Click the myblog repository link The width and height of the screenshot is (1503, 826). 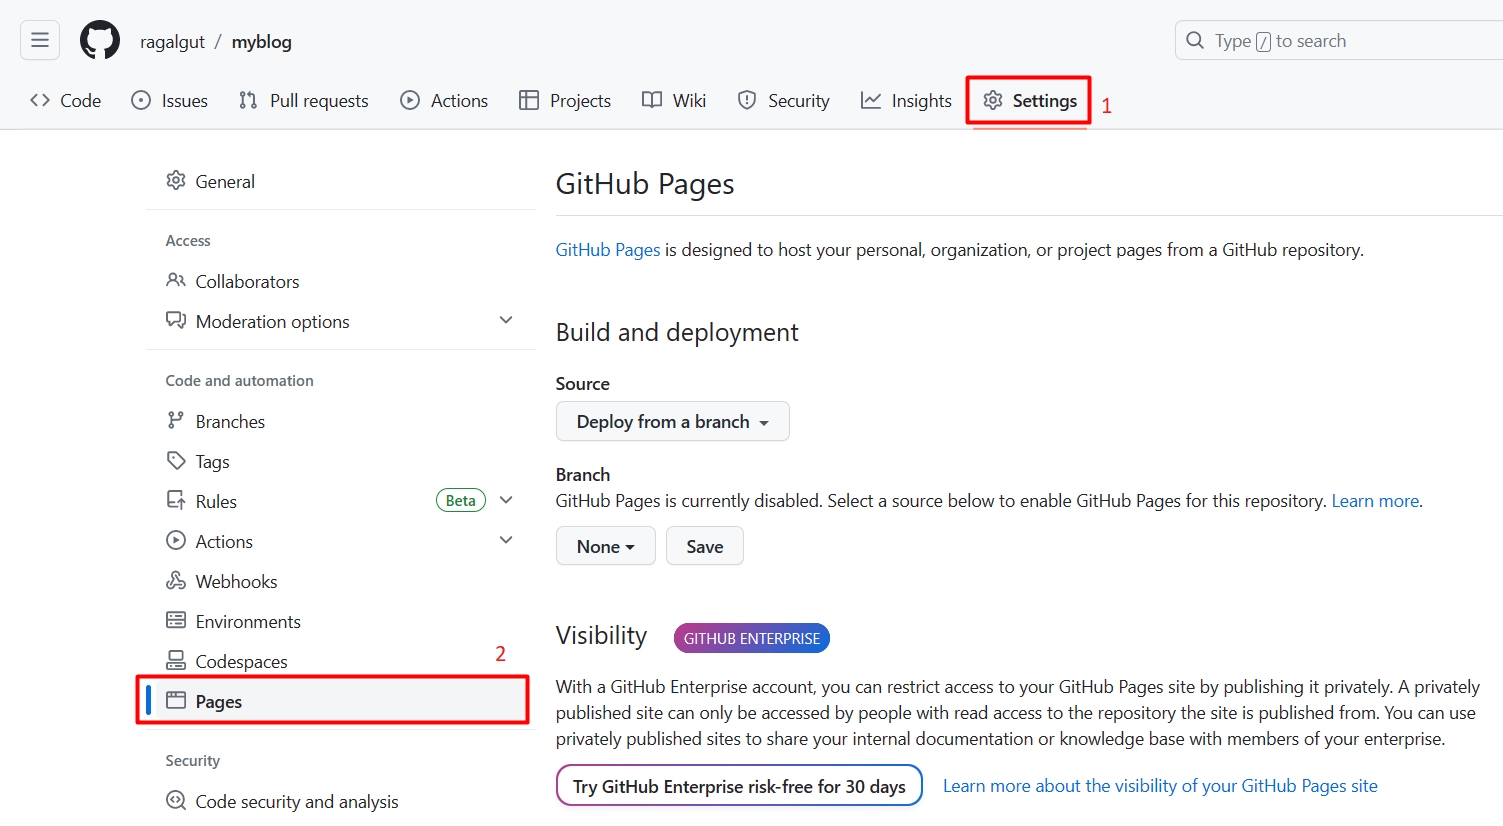[262, 42]
